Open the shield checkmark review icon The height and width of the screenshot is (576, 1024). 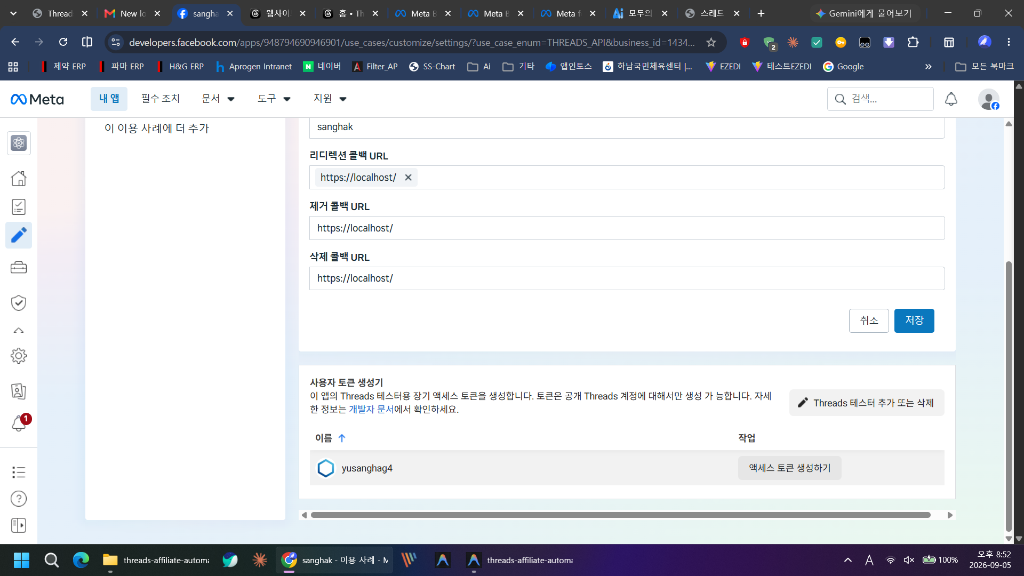(x=18, y=303)
